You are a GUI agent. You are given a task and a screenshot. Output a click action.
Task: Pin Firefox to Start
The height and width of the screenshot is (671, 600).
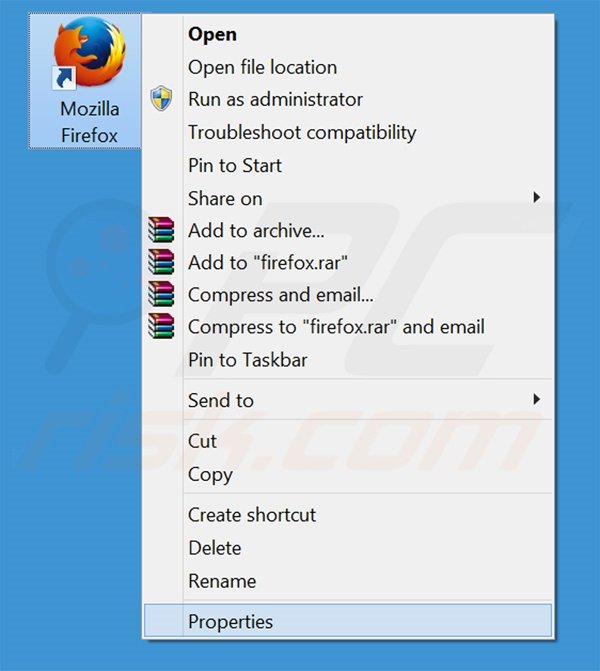[234, 165]
